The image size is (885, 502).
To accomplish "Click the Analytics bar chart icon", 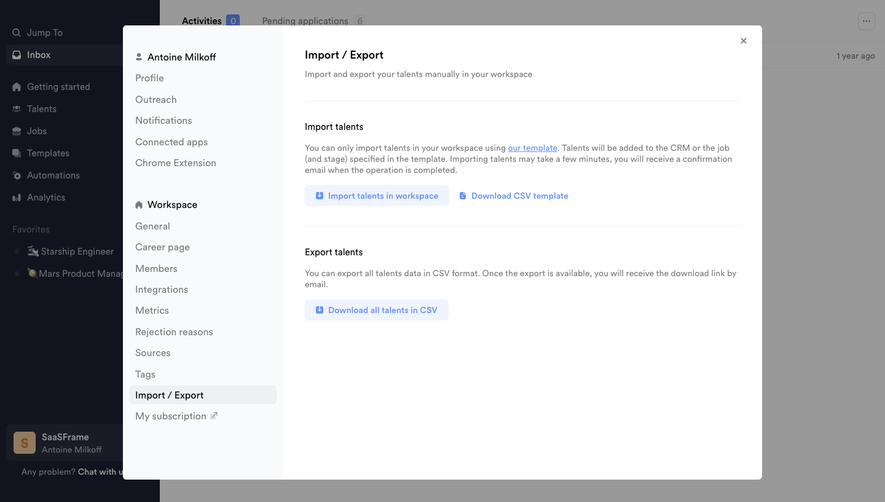I will 16,197.
